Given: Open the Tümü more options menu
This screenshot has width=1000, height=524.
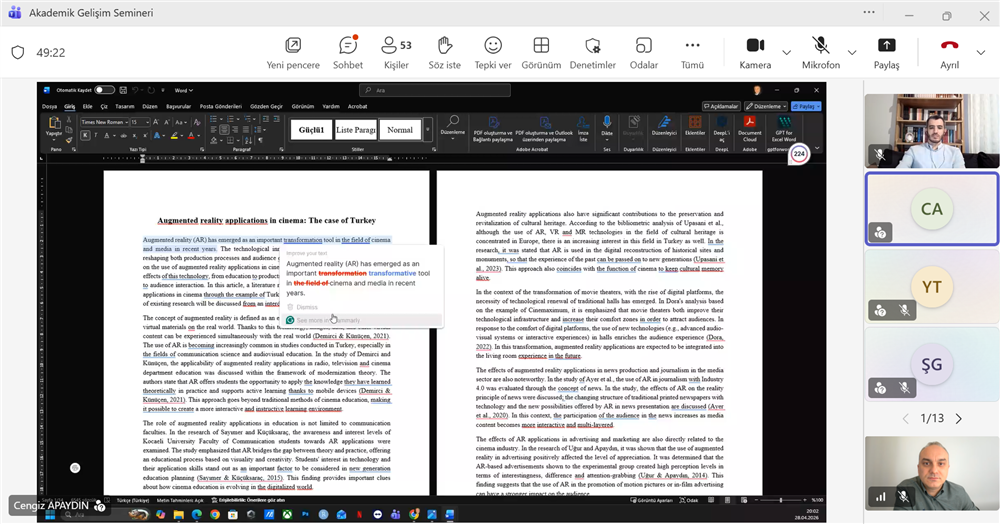Looking at the screenshot, I should point(692,46).
